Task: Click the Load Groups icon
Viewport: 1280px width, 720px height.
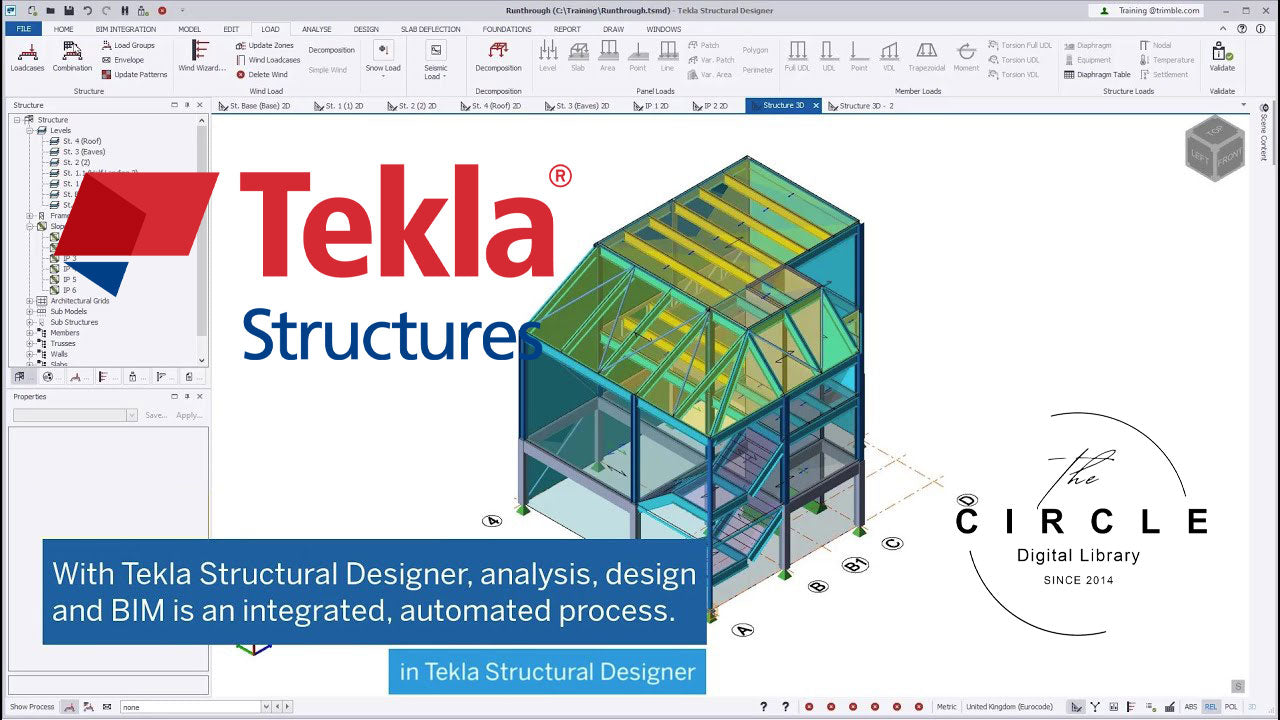Action: (105, 45)
